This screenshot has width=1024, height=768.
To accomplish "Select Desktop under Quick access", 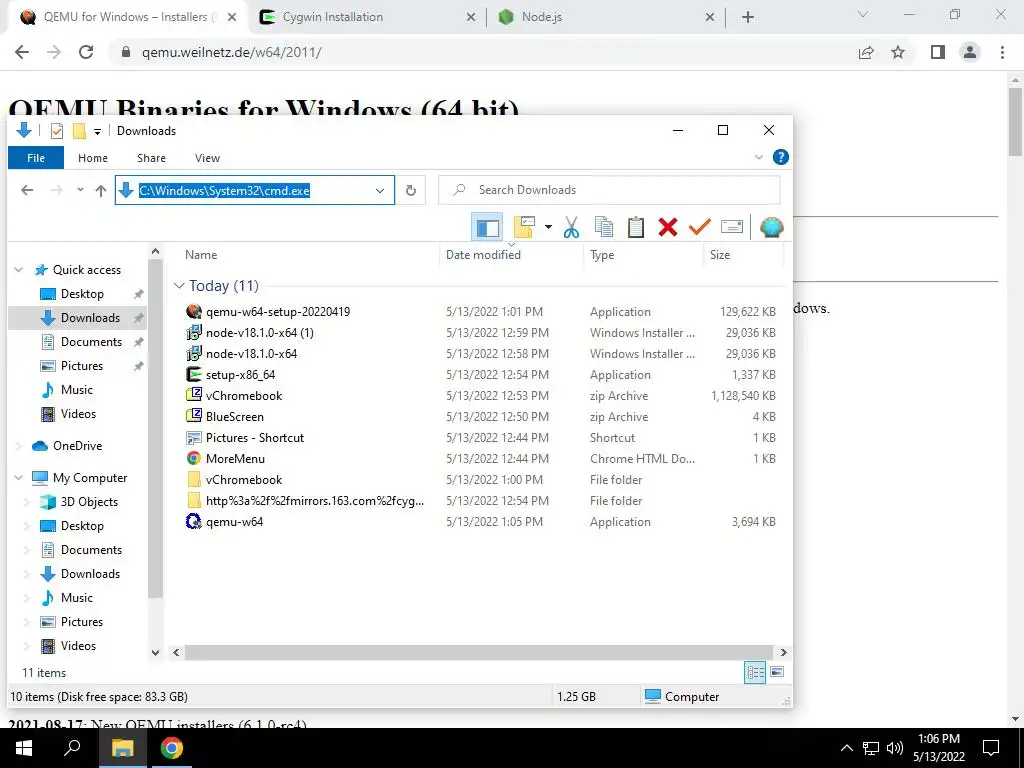I will 82,294.
